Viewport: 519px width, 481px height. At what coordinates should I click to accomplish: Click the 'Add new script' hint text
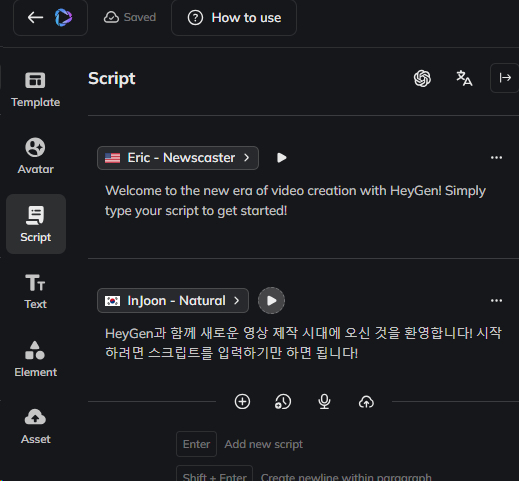click(x=264, y=444)
